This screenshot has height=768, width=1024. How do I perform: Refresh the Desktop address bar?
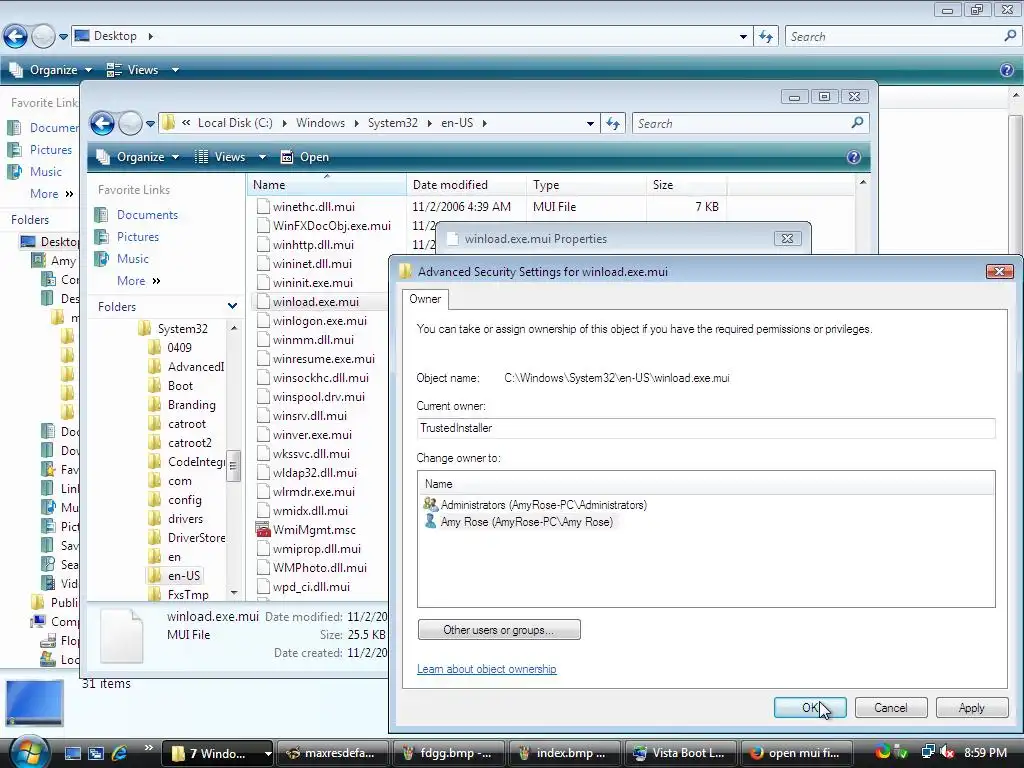tap(765, 36)
